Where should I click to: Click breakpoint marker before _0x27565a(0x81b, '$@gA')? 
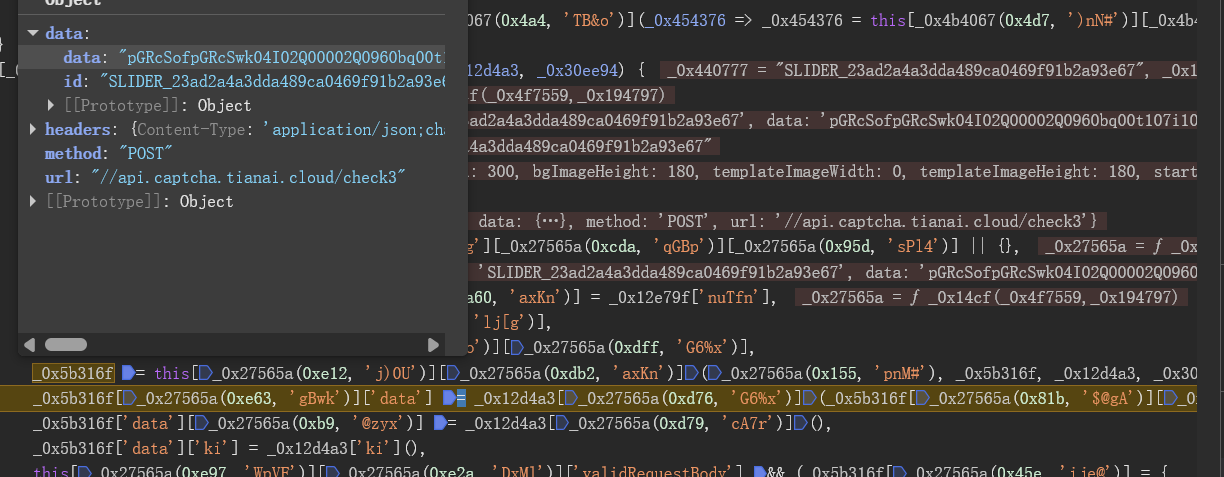point(922,399)
